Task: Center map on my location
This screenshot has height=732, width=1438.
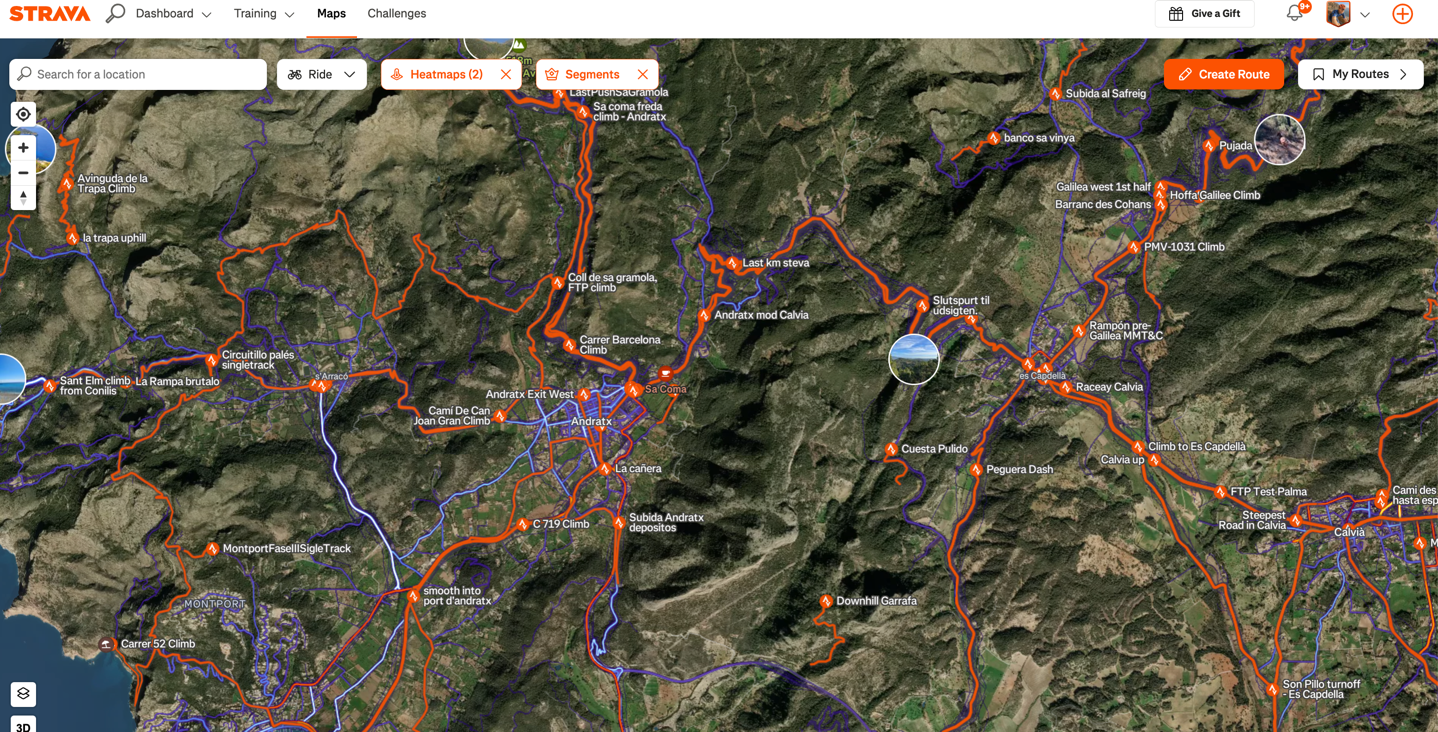Action: [x=23, y=115]
